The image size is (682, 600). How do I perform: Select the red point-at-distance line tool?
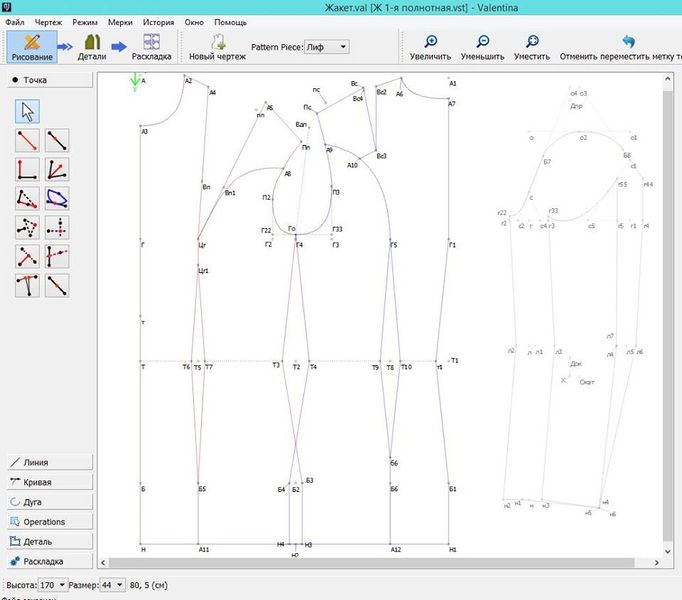coord(28,140)
